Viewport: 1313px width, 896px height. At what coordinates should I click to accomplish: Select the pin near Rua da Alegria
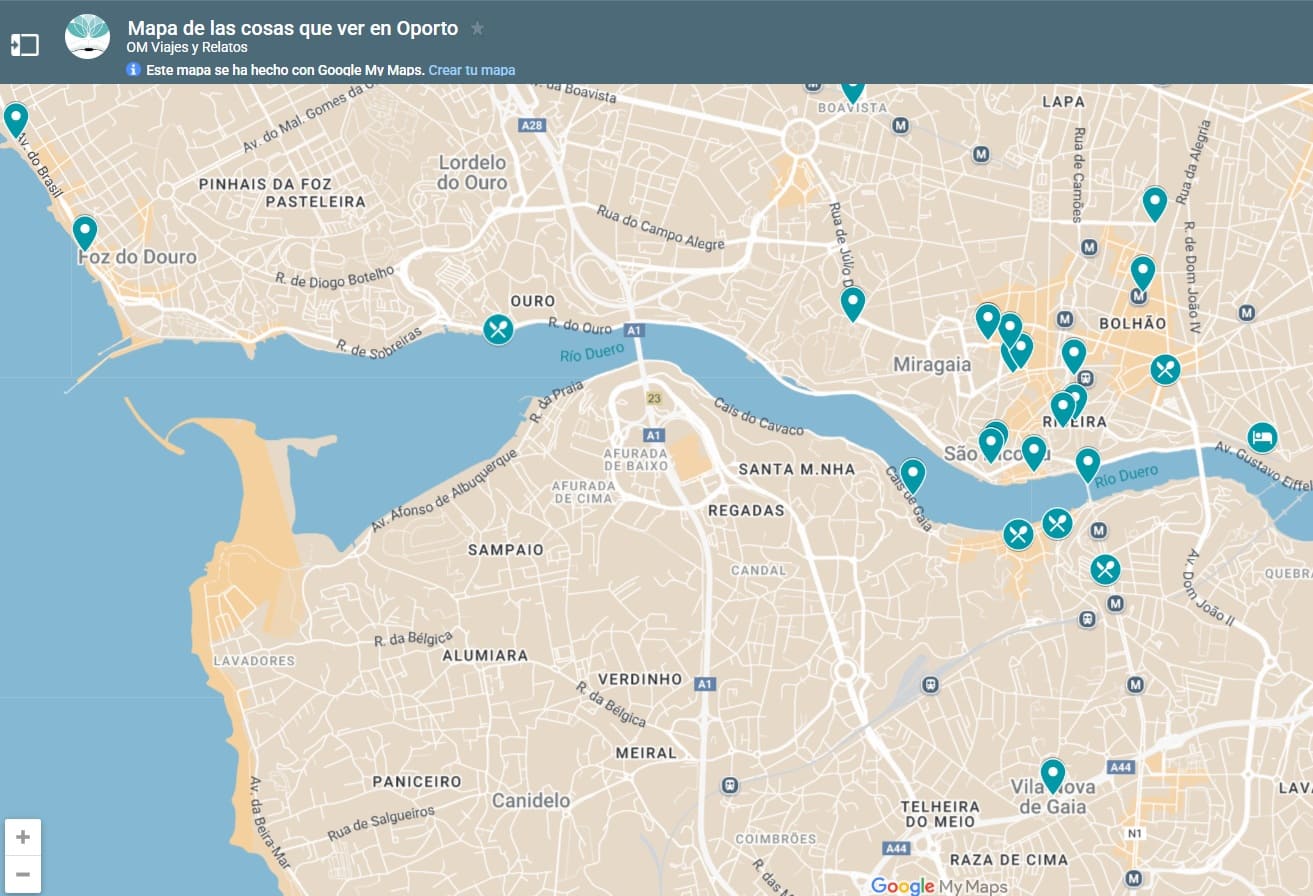1155,203
